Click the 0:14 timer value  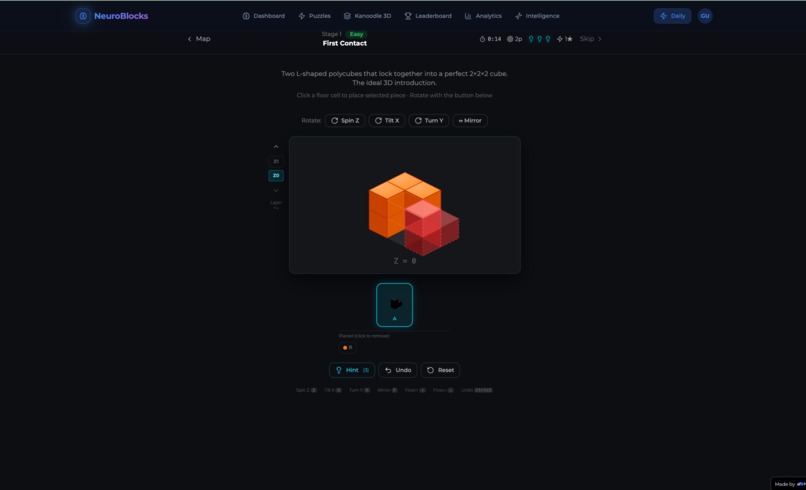(x=494, y=39)
